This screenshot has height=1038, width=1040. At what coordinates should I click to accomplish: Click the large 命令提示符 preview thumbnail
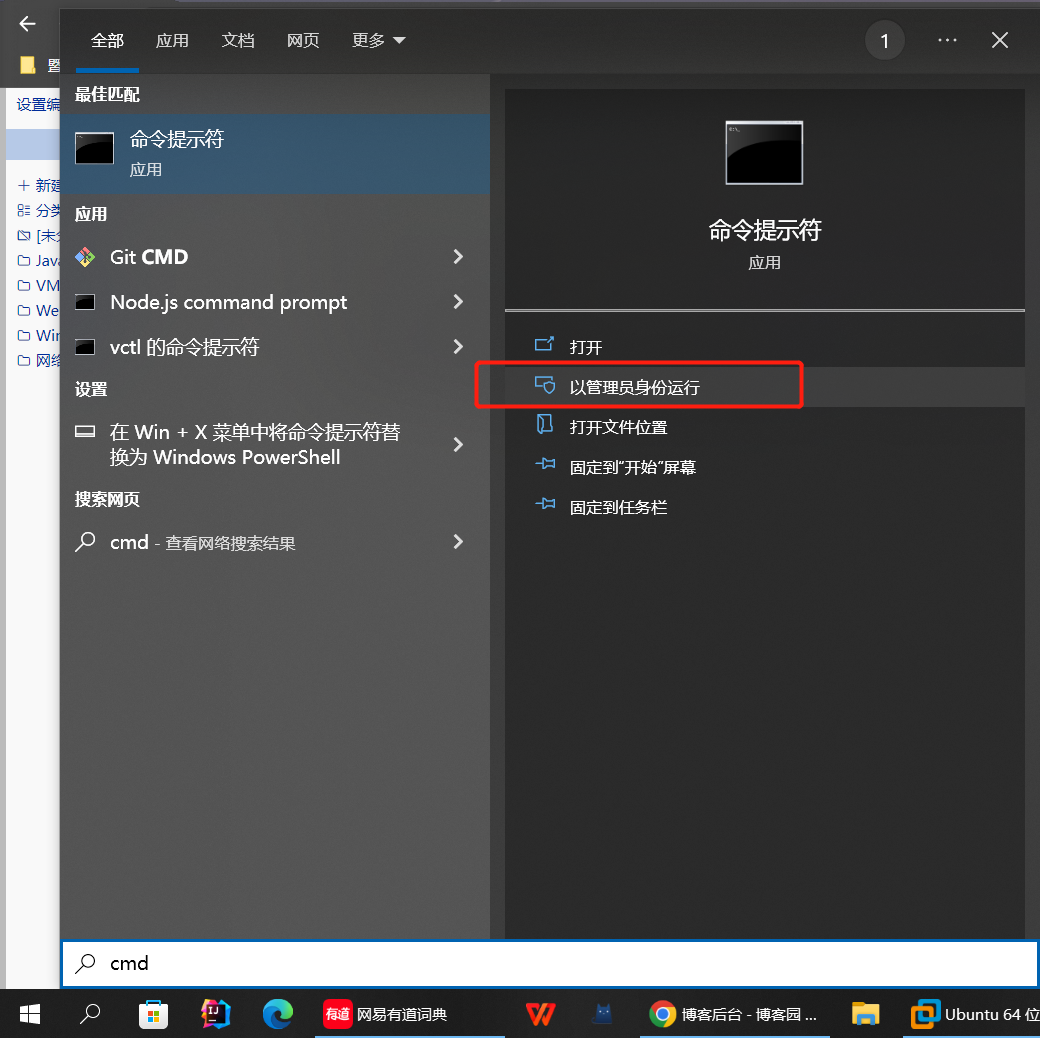pyautogui.click(x=764, y=153)
